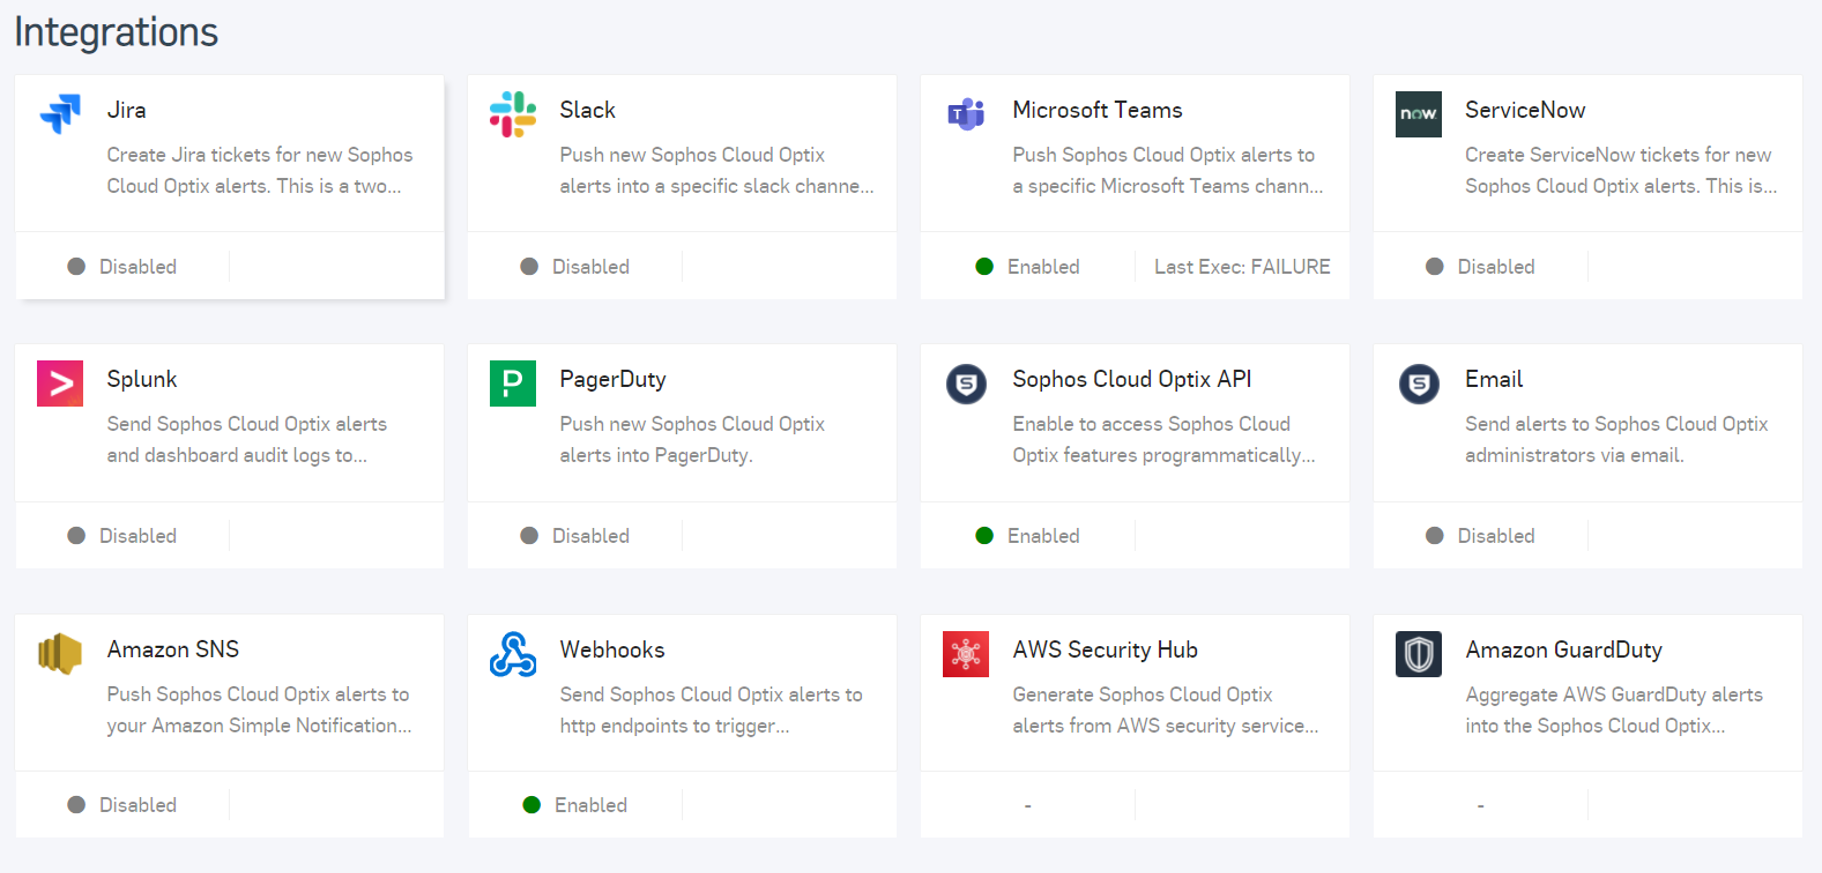Open the ServiceNow integration description

(x=1620, y=170)
